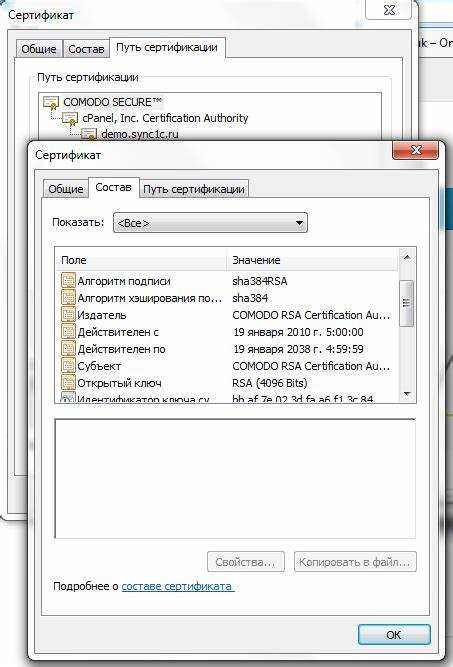The height and width of the screenshot is (667, 453).
Task: Click the icon next to Действителен по
Action: click(68, 349)
